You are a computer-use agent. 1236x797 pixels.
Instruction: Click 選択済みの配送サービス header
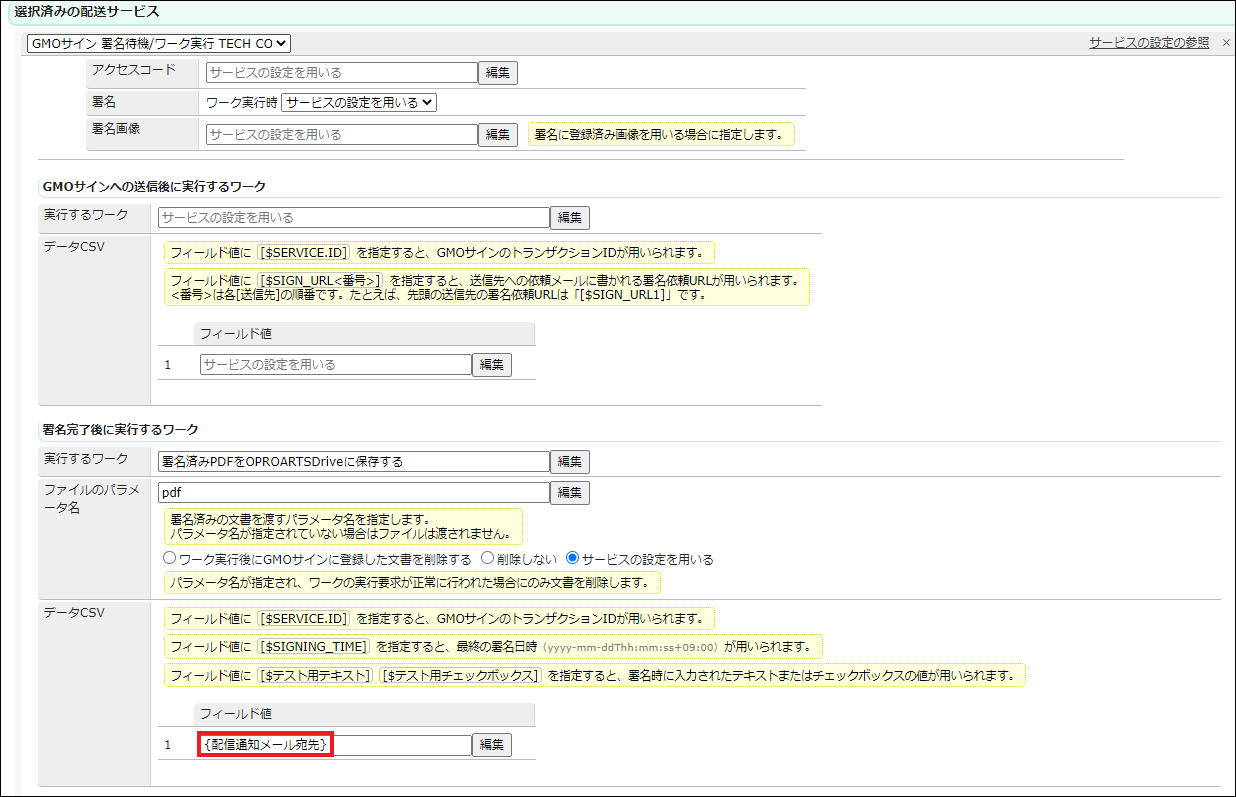click(x=87, y=11)
